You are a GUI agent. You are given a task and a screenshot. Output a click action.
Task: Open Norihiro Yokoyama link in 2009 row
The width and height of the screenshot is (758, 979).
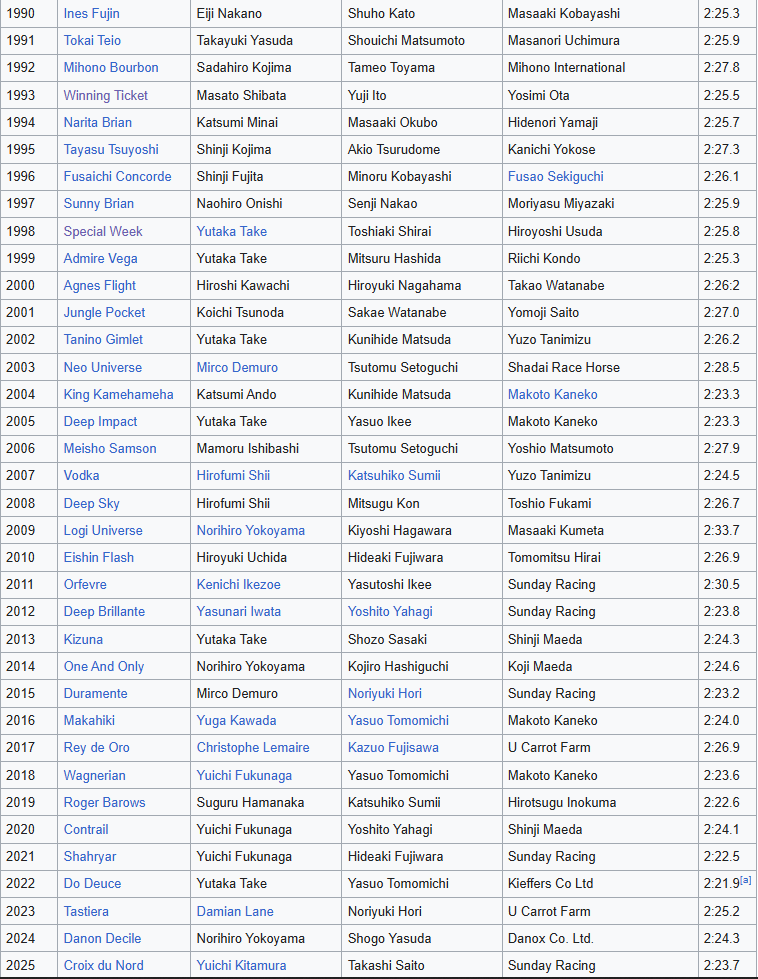tap(250, 530)
